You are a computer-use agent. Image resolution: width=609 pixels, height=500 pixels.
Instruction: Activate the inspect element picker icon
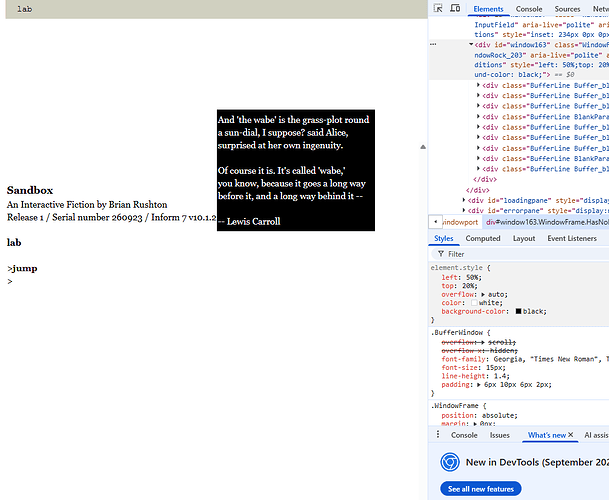tap(438, 8)
